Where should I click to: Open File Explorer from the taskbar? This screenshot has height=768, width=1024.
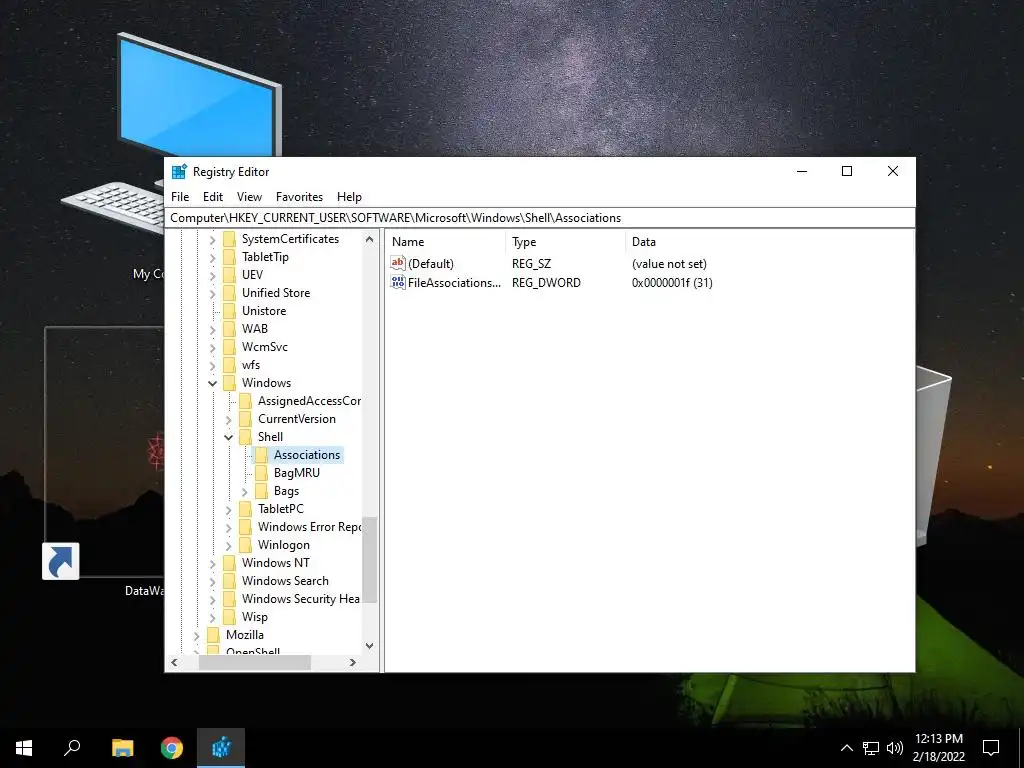122,748
